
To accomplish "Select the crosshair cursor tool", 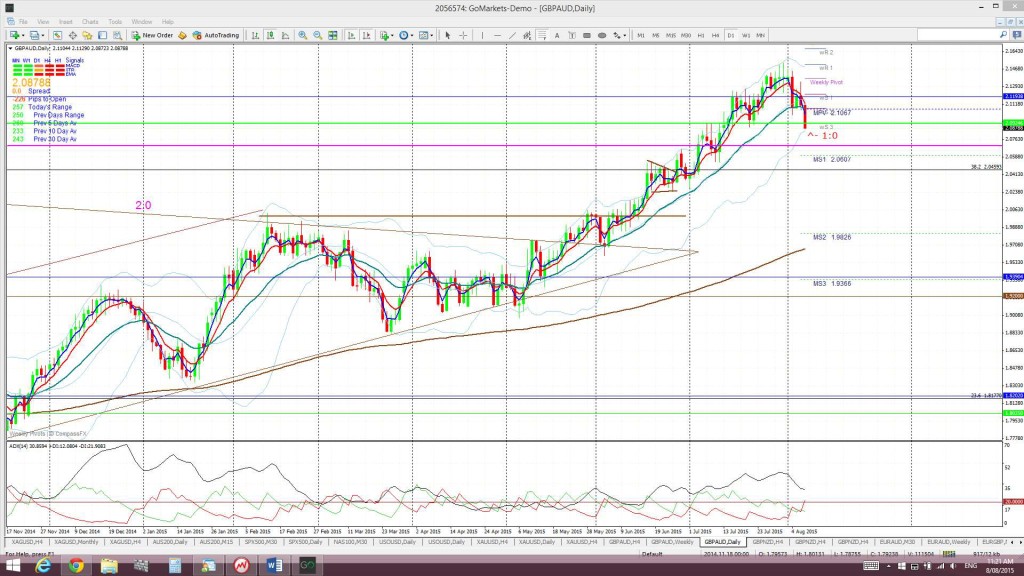I will [463, 35].
